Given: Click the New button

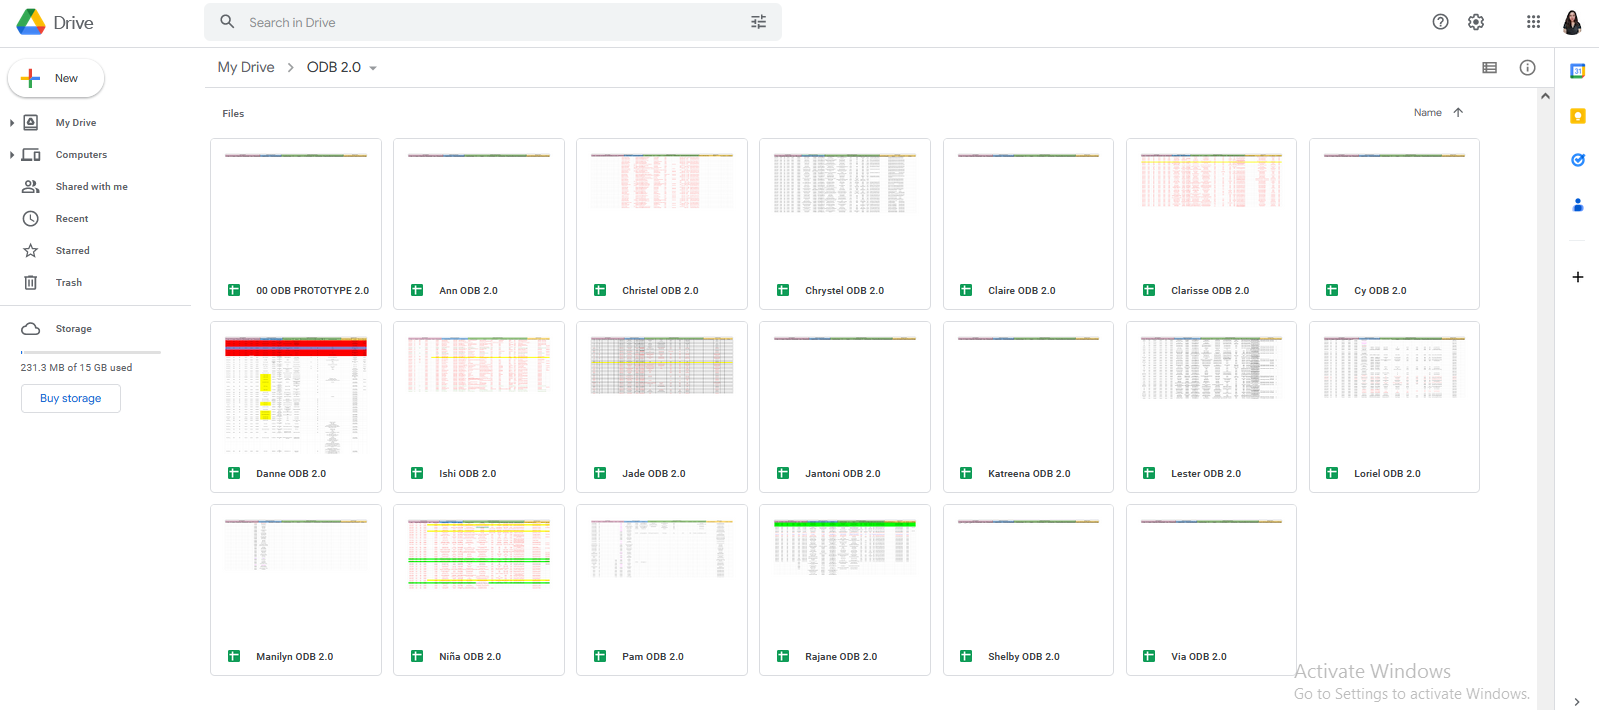Looking at the screenshot, I should tap(56, 78).
